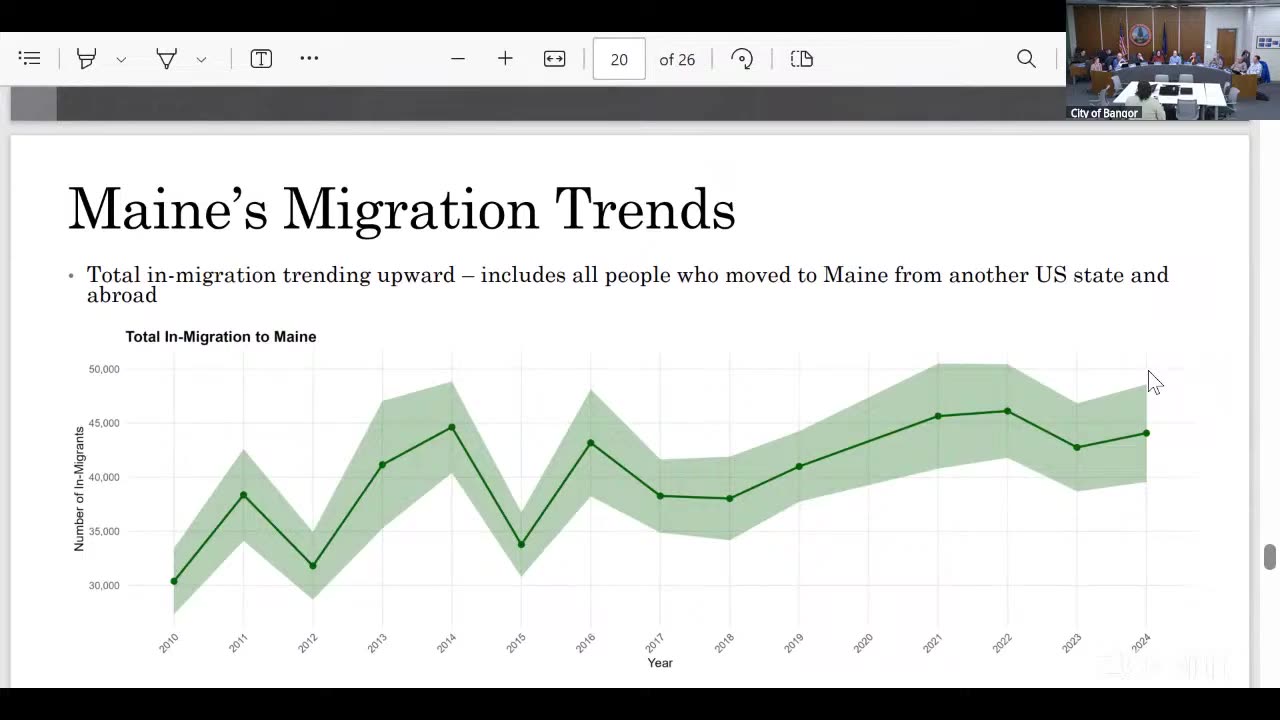Zoom in with the plus button
The width and height of the screenshot is (1280, 720).
[505, 59]
